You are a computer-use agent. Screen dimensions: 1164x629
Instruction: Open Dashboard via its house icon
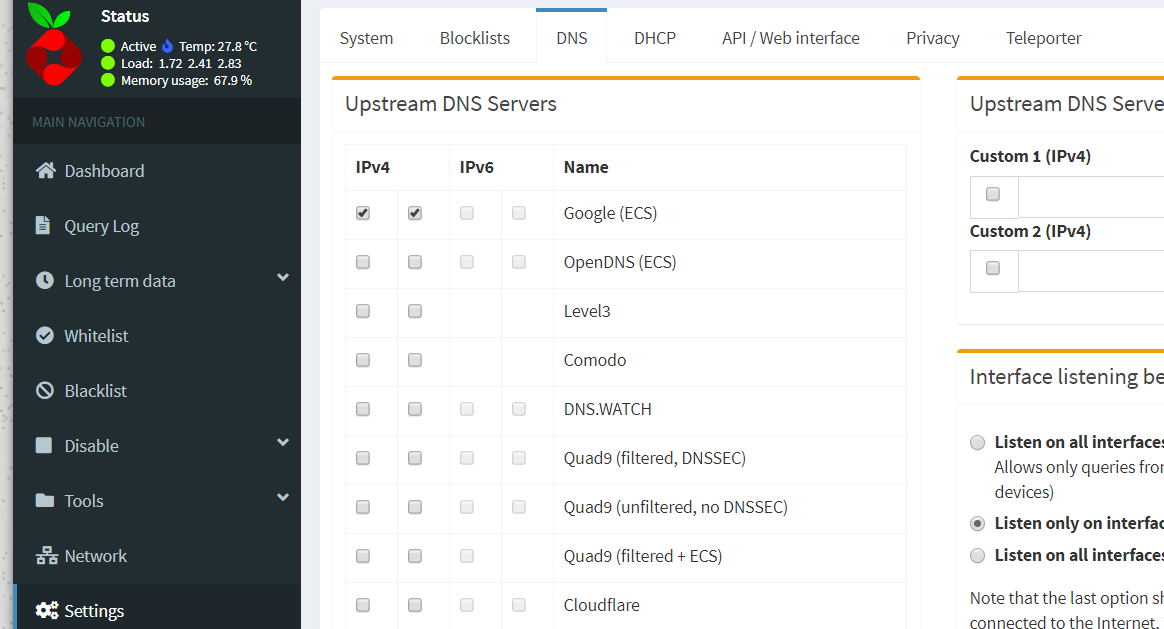click(45, 171)
